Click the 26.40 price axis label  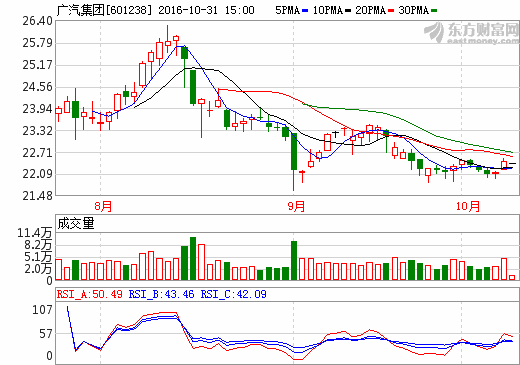37,21
